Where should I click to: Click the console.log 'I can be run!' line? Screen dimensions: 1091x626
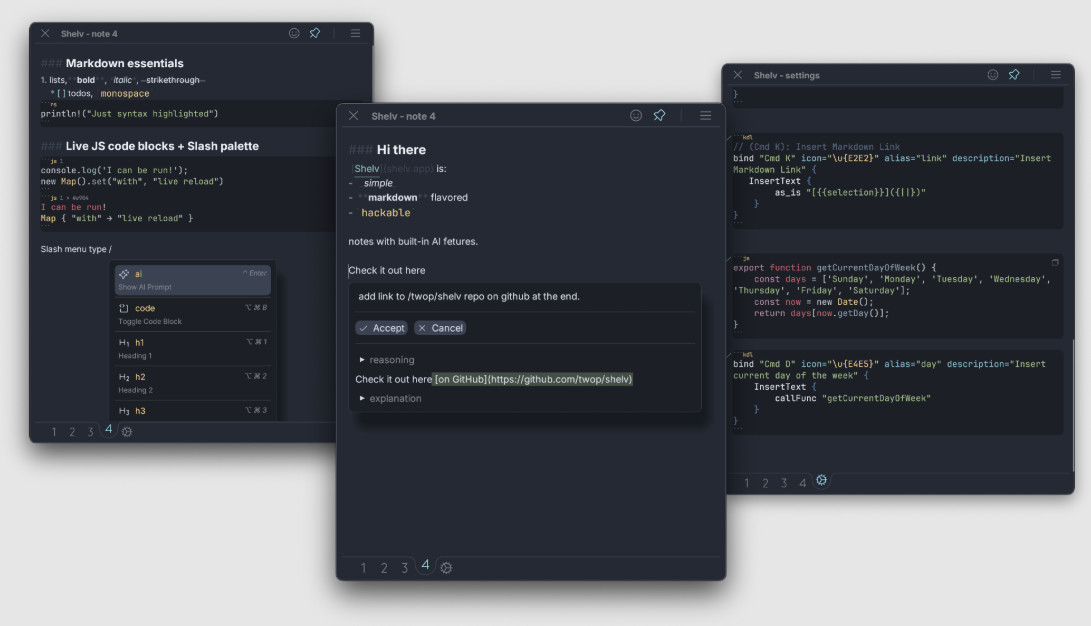tap(114, 170)
